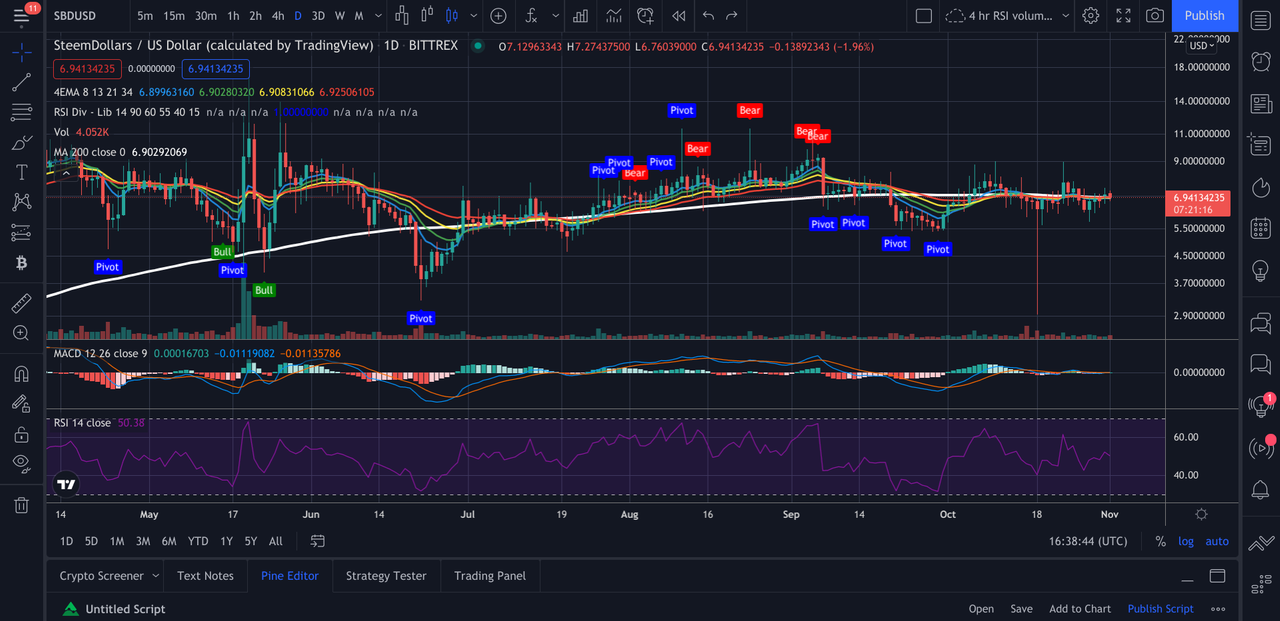Select the ruler measure tool
The width and height of the screenshot is (1280, 621).
[21, 303]
